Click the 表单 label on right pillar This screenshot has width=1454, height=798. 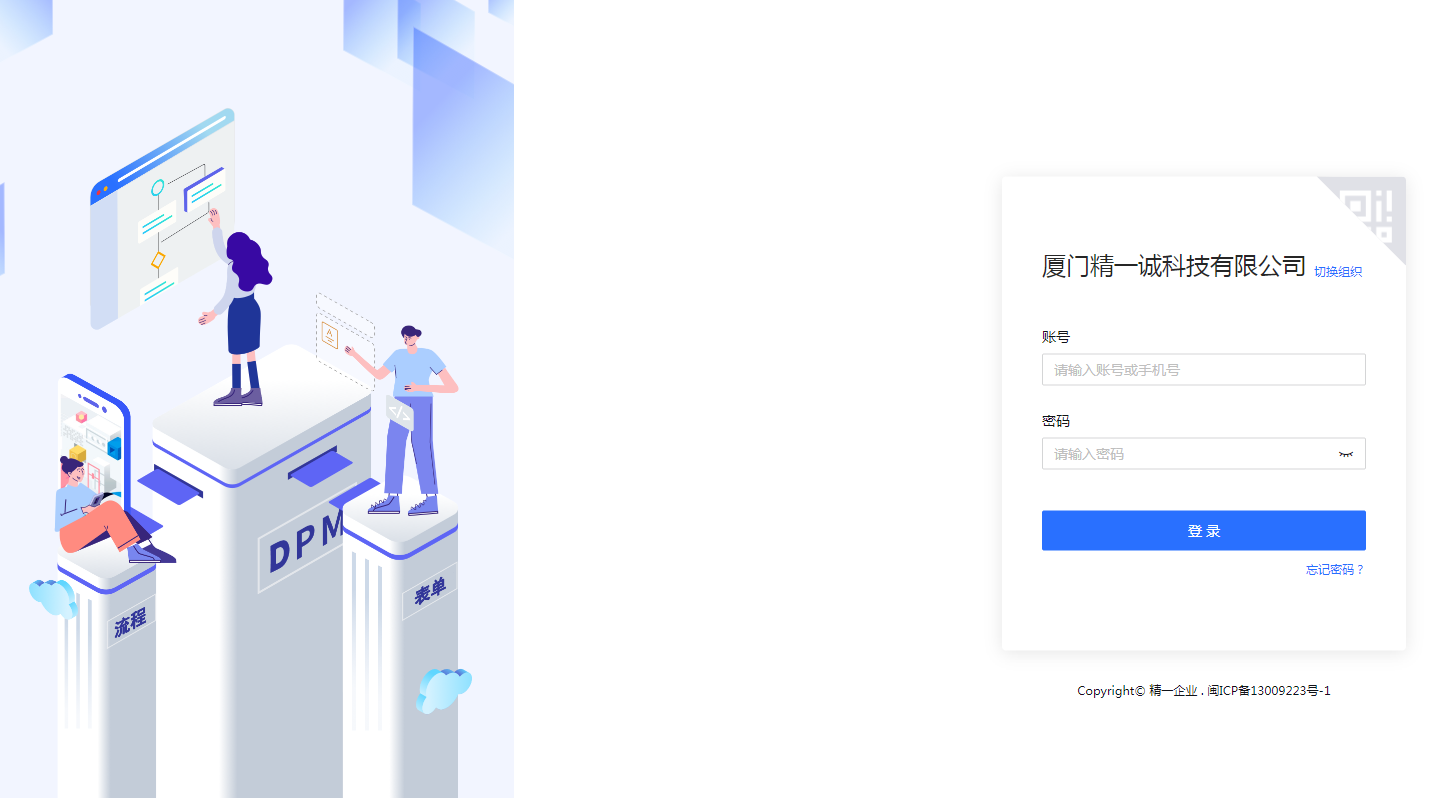pos(430,592)
